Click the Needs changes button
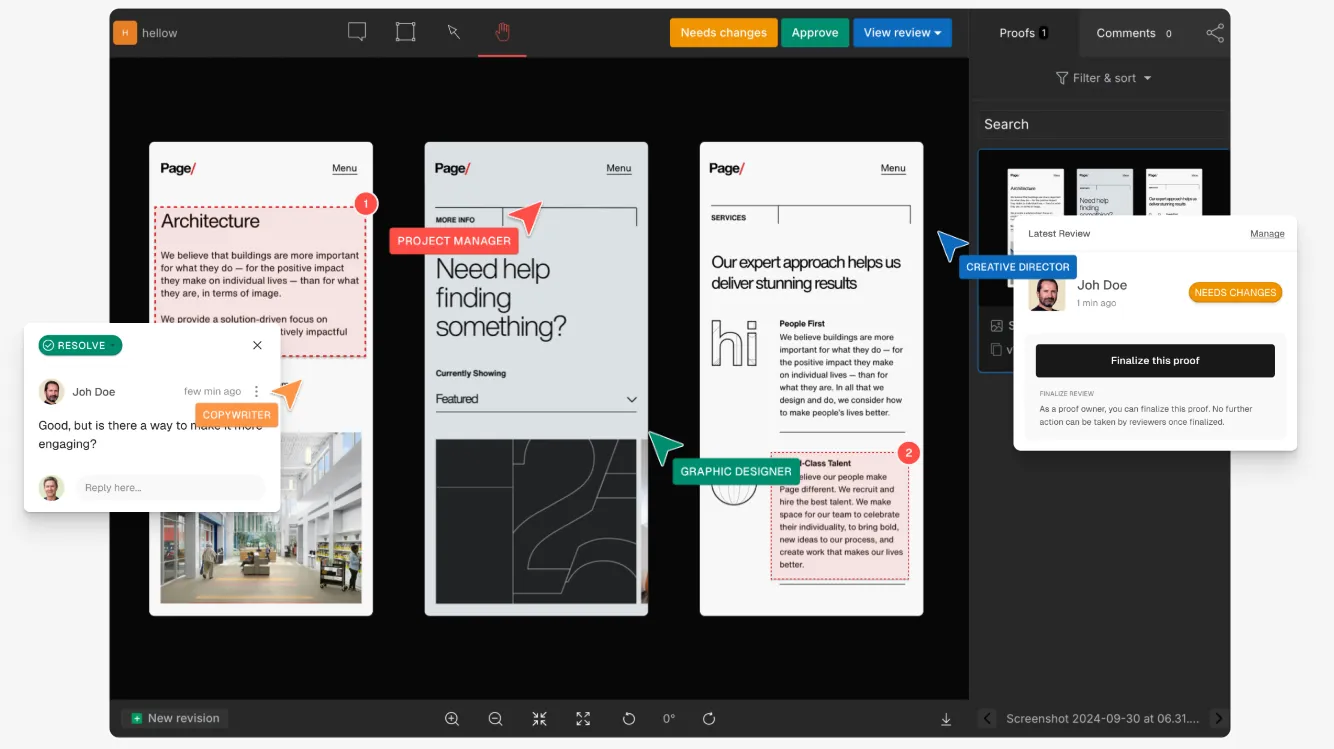 pyautogui.click(x=723, y=32)
